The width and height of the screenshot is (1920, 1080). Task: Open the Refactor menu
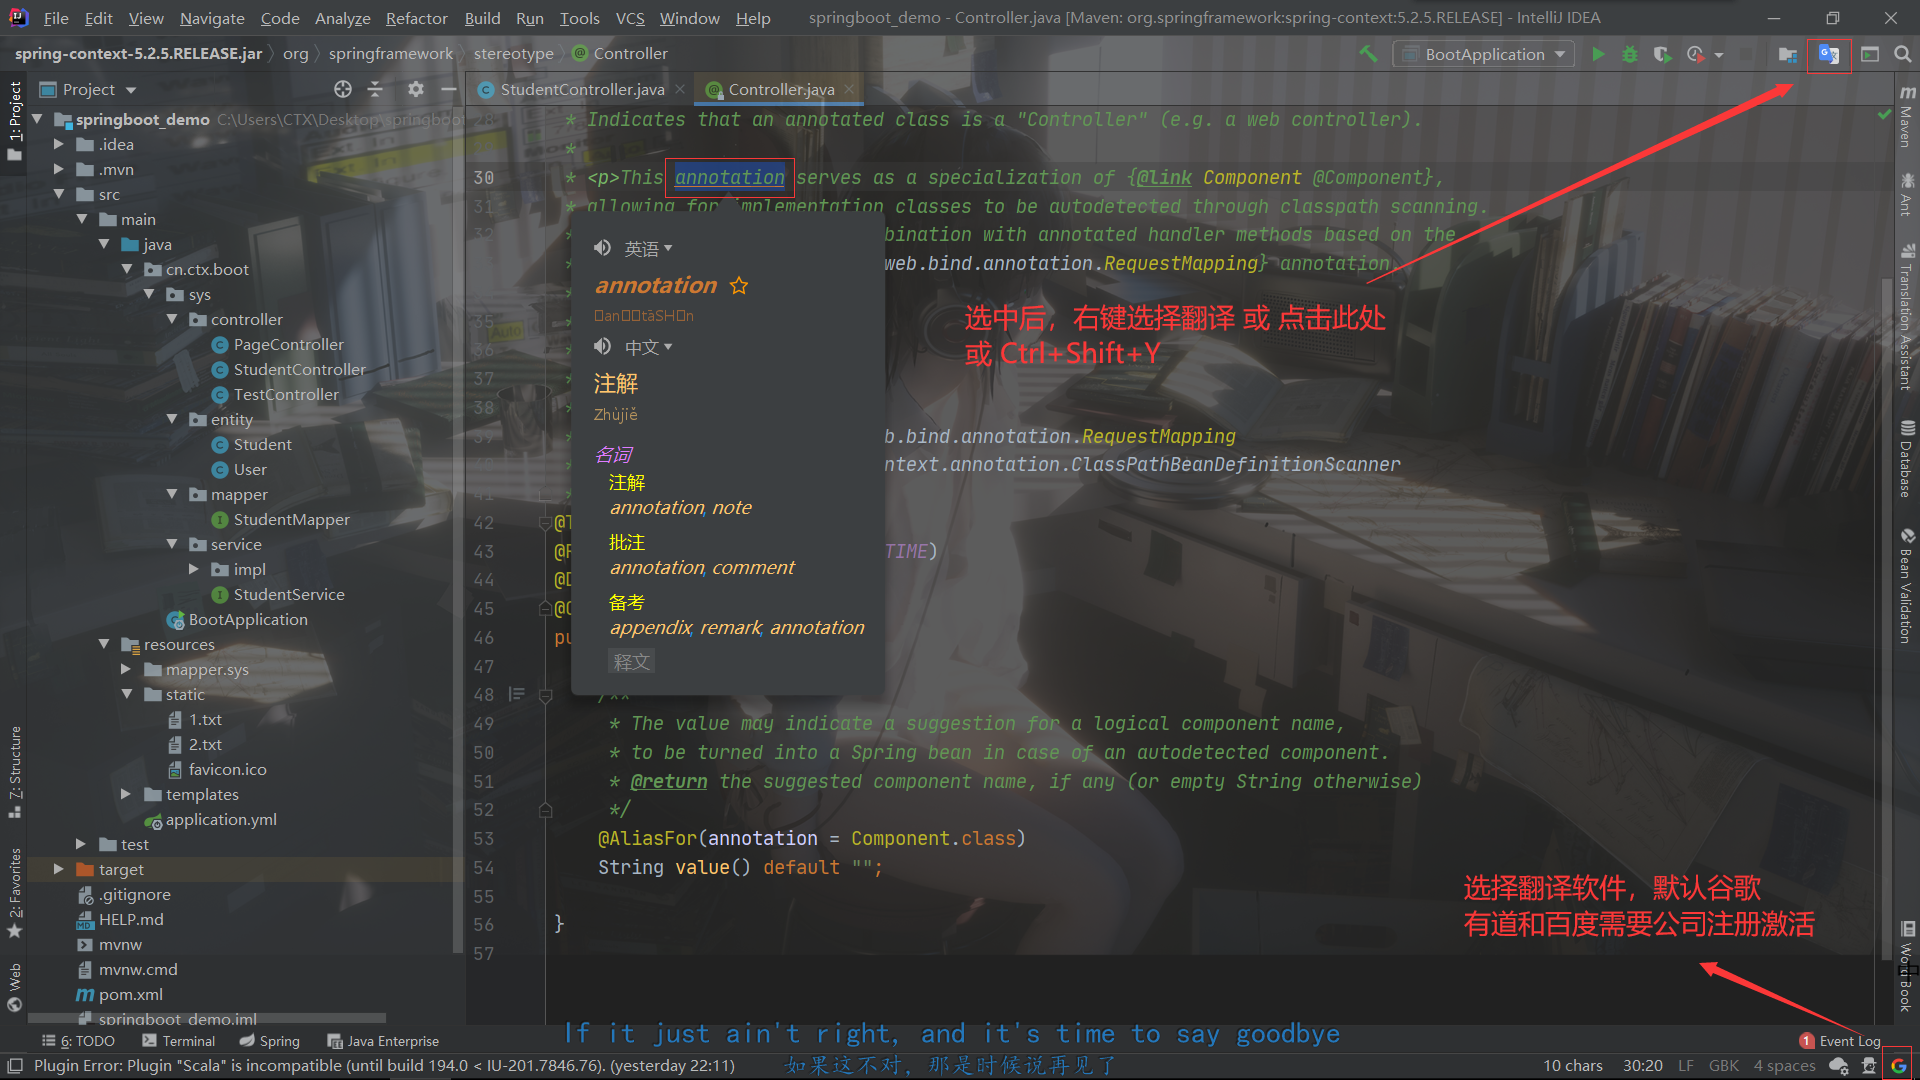pos(416,18)
